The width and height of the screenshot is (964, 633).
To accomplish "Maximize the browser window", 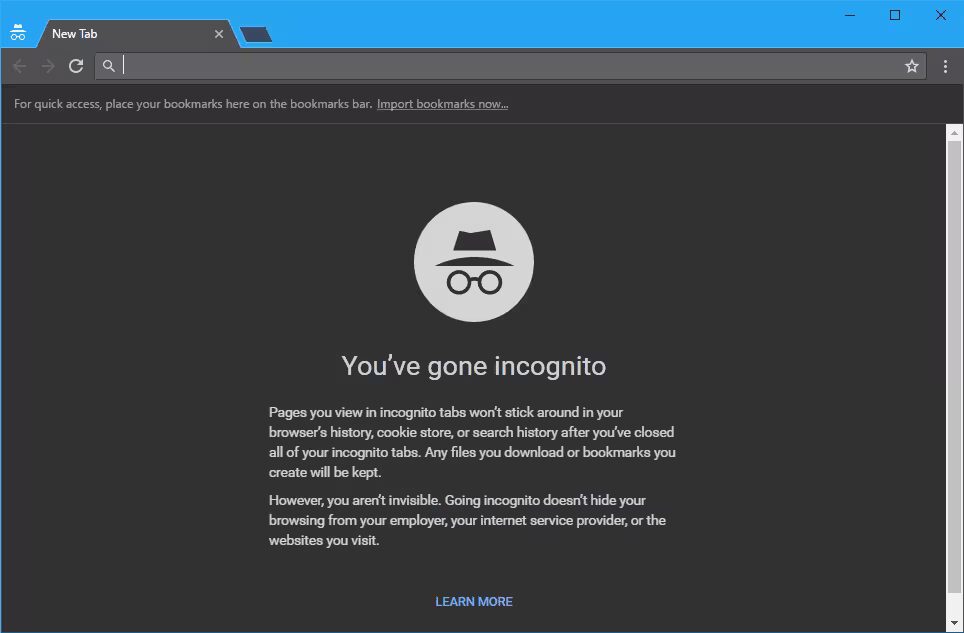I will (894, 15).
